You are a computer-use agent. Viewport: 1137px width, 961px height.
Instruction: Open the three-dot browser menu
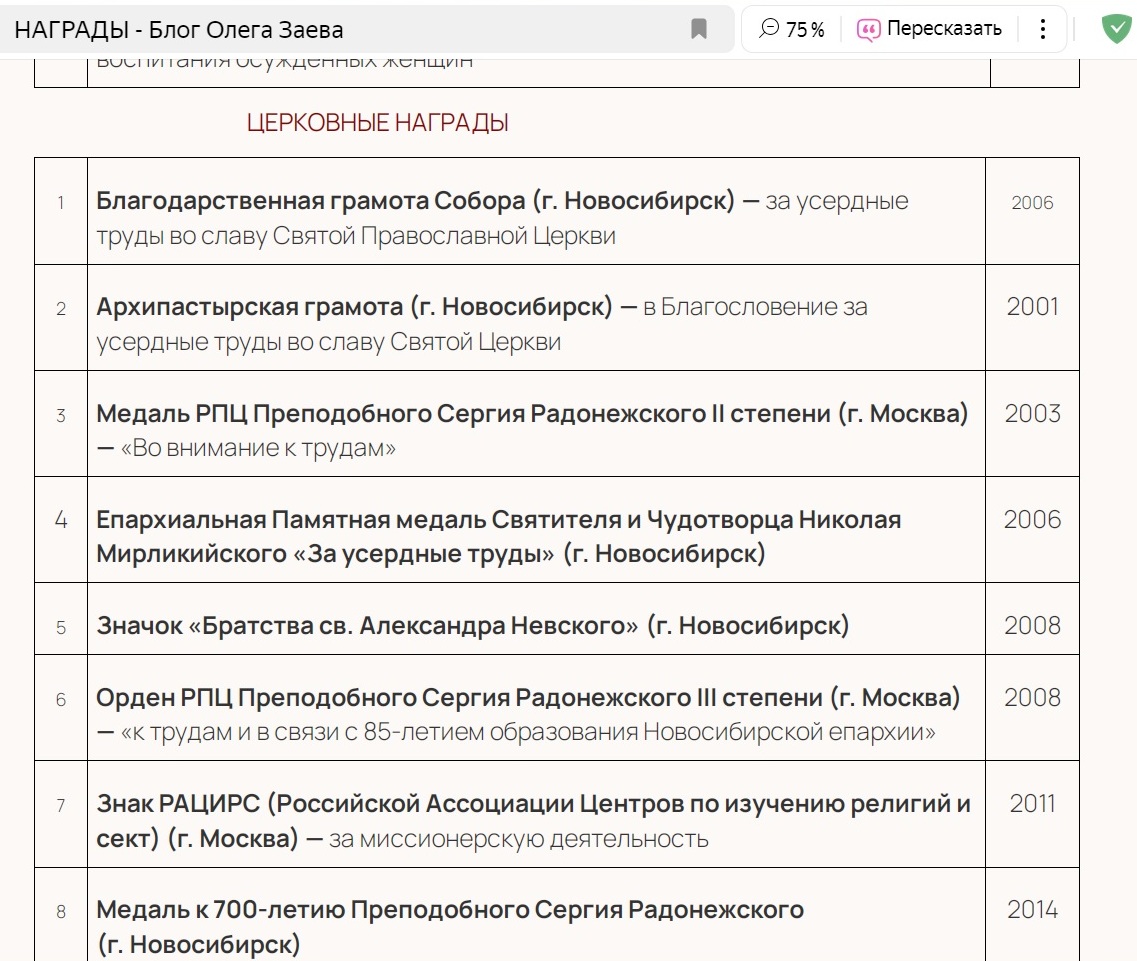(x=1043, y=29)
